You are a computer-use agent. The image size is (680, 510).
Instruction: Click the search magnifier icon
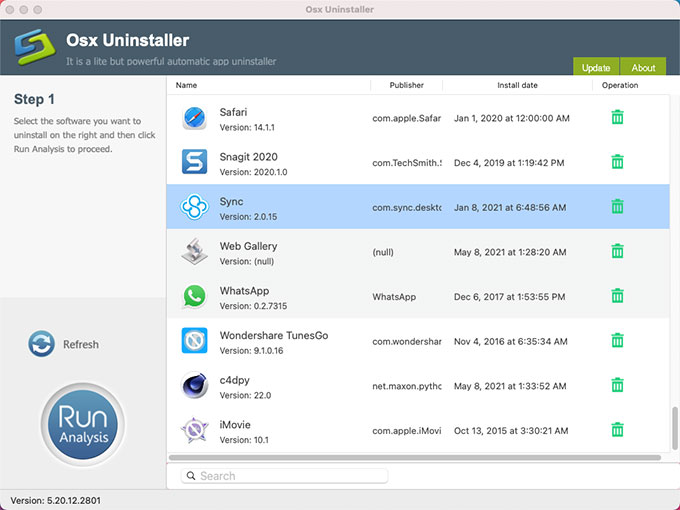point(191,476)
